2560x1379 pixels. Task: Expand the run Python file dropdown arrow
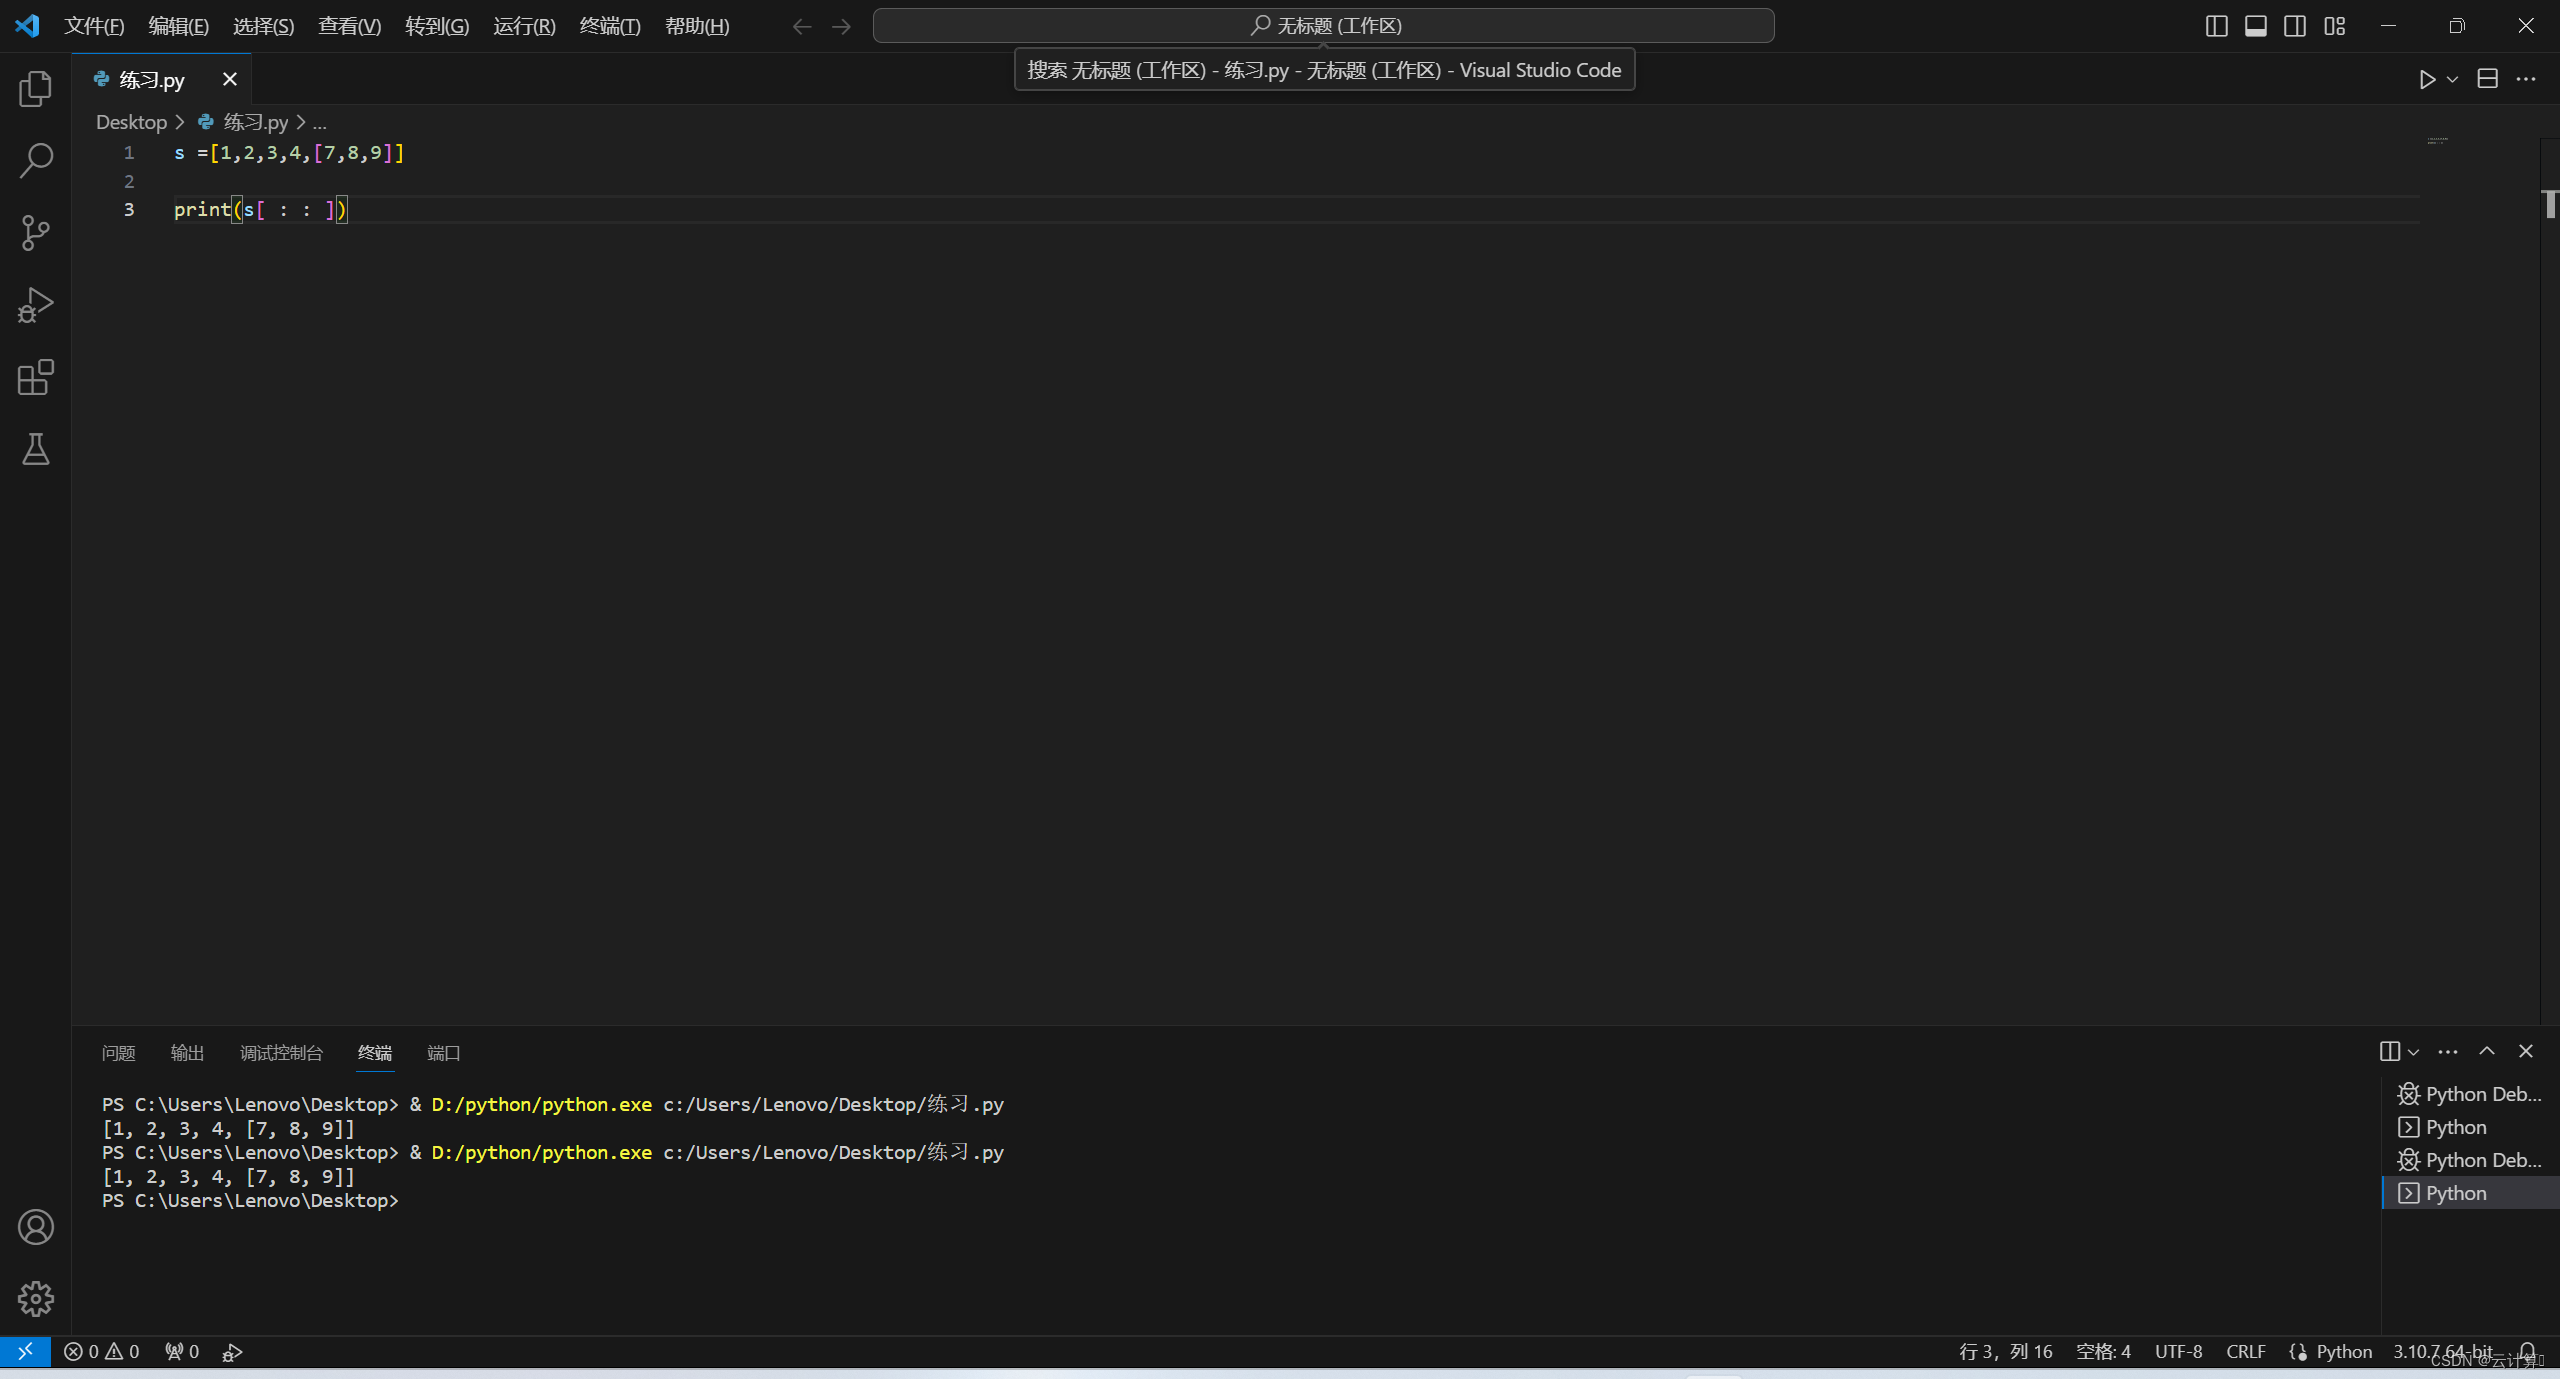(x=2452, y=79)
